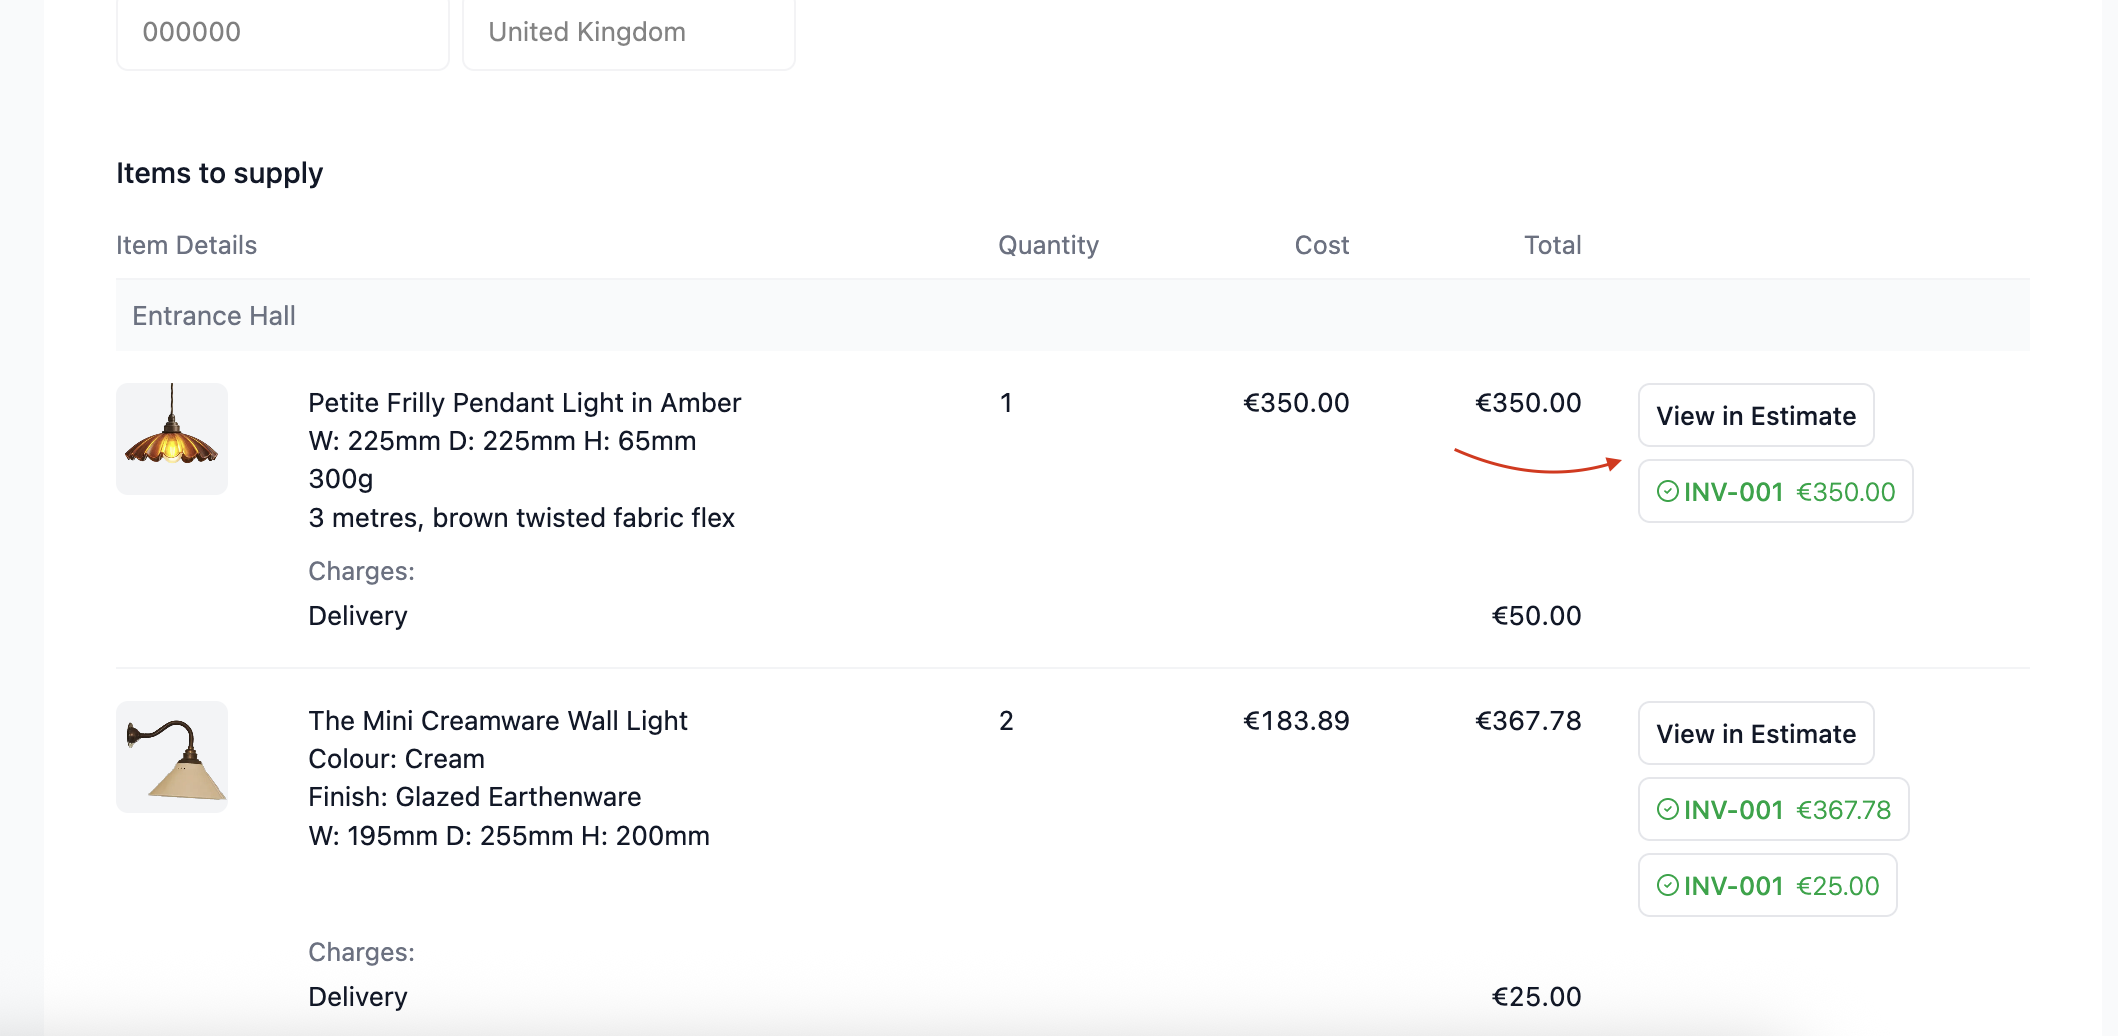Screen dimensions: 2118x1036
Task: View the pendant light in Estimate
Action: click(1756, 415)
